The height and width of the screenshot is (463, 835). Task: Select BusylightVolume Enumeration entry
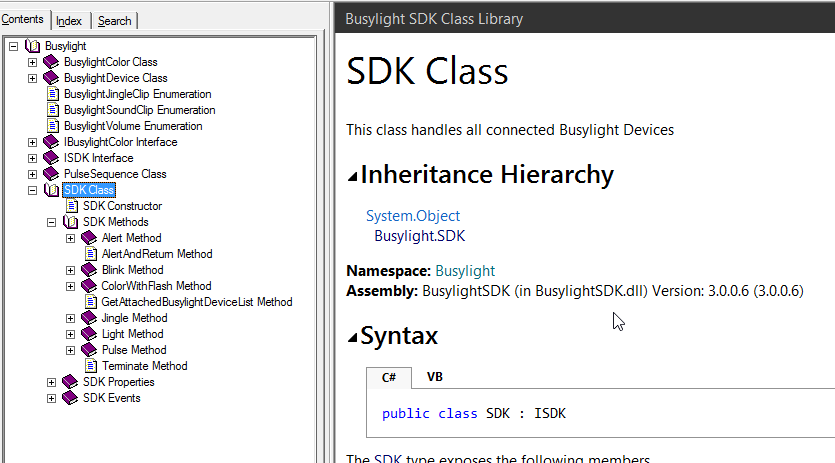[x=133, y=126]
